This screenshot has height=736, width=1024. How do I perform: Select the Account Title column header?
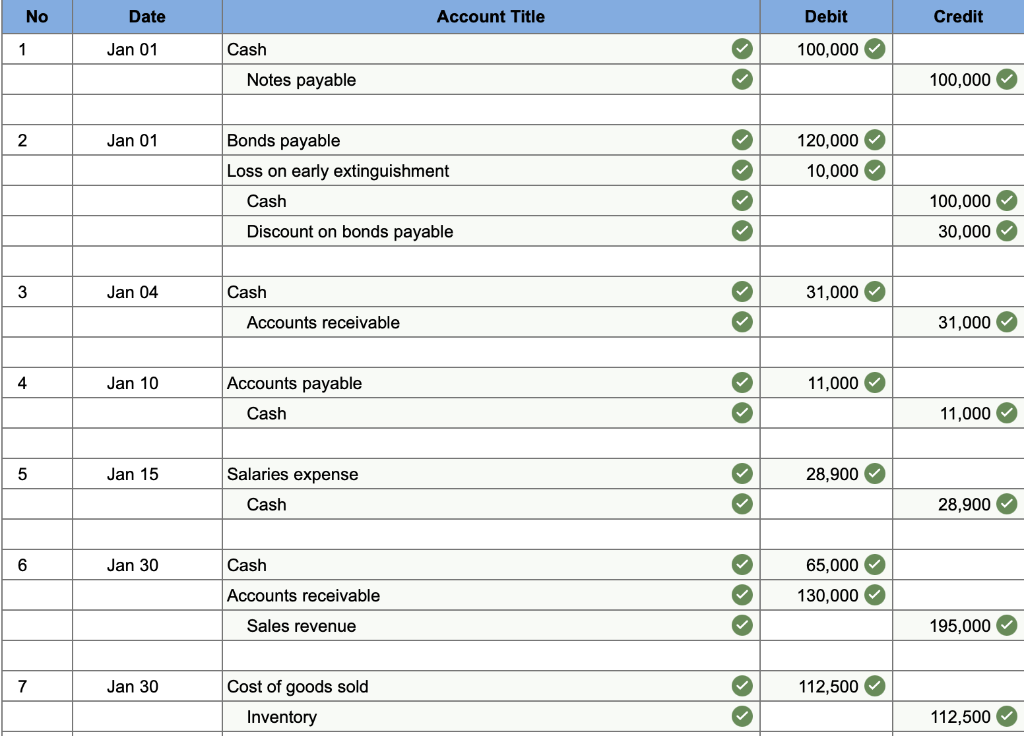(490, 16)
